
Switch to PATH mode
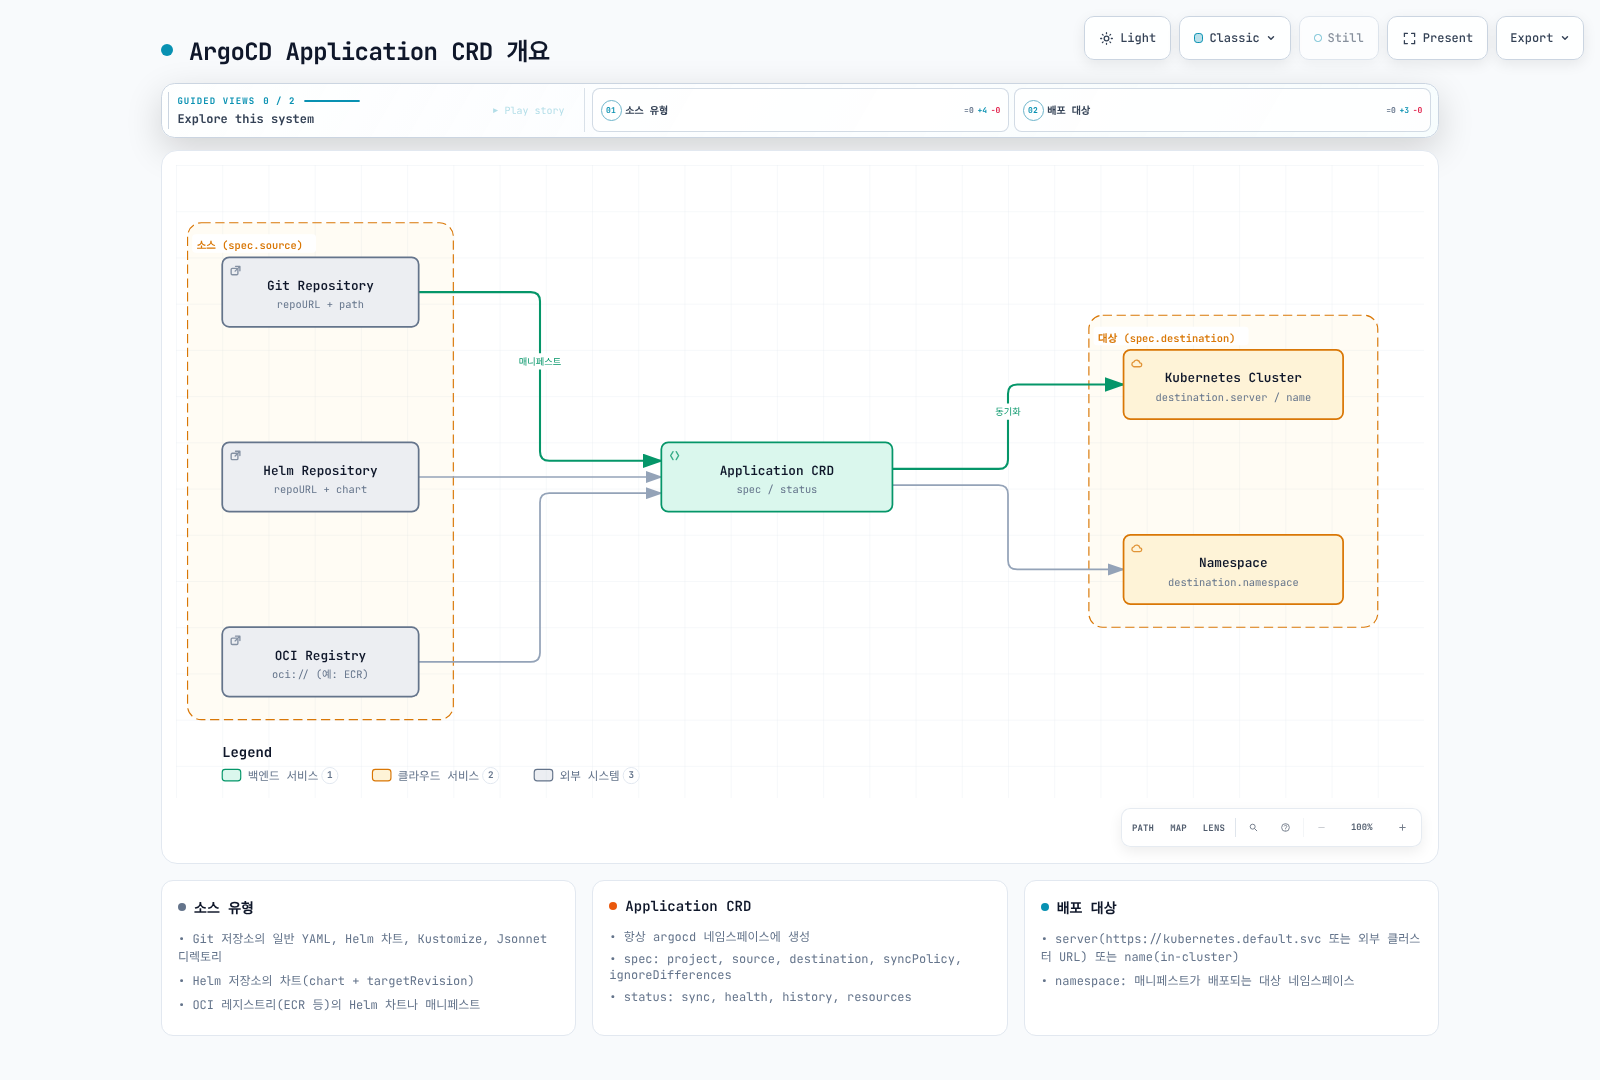[1143, 828]
